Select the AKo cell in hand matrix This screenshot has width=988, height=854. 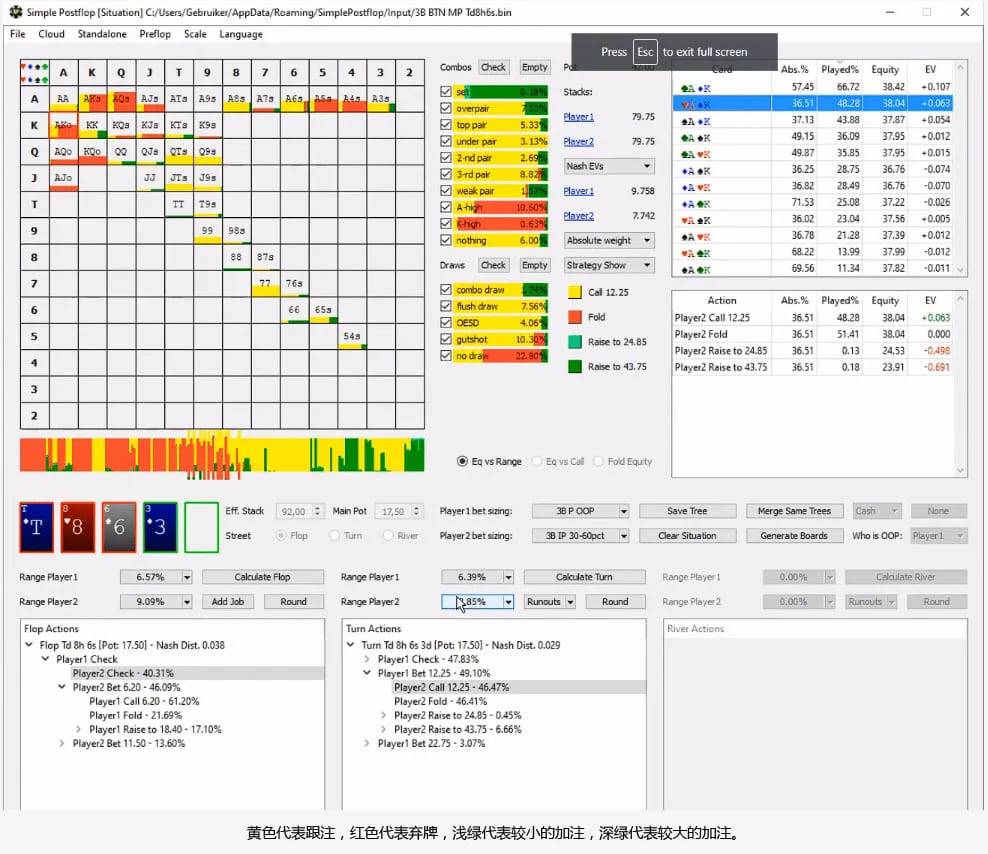click(x=63, y=126)
